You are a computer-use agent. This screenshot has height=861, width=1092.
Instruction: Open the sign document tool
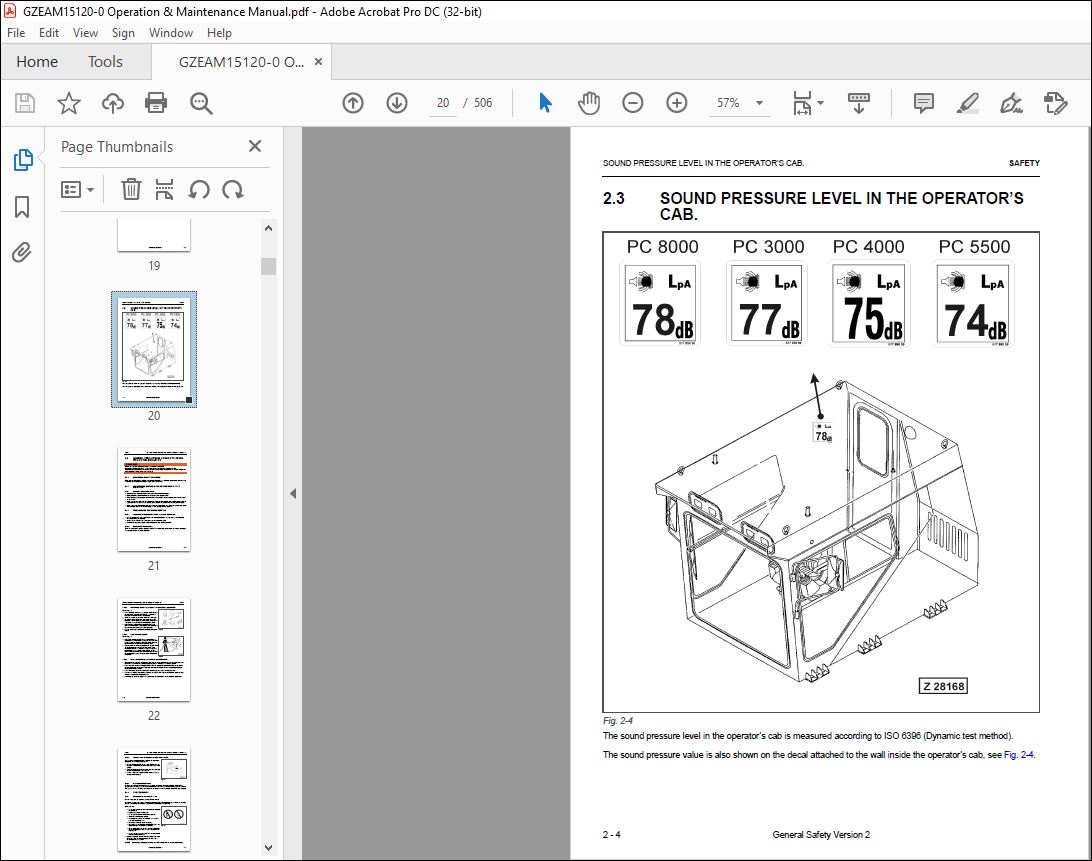point(1011,103)
